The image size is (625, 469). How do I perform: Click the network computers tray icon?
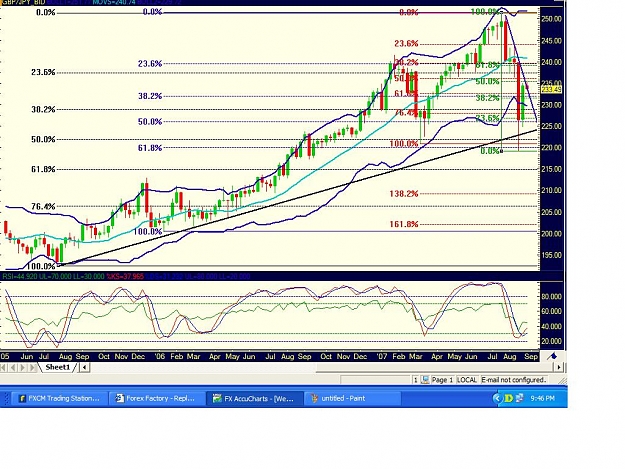[519, 398]
